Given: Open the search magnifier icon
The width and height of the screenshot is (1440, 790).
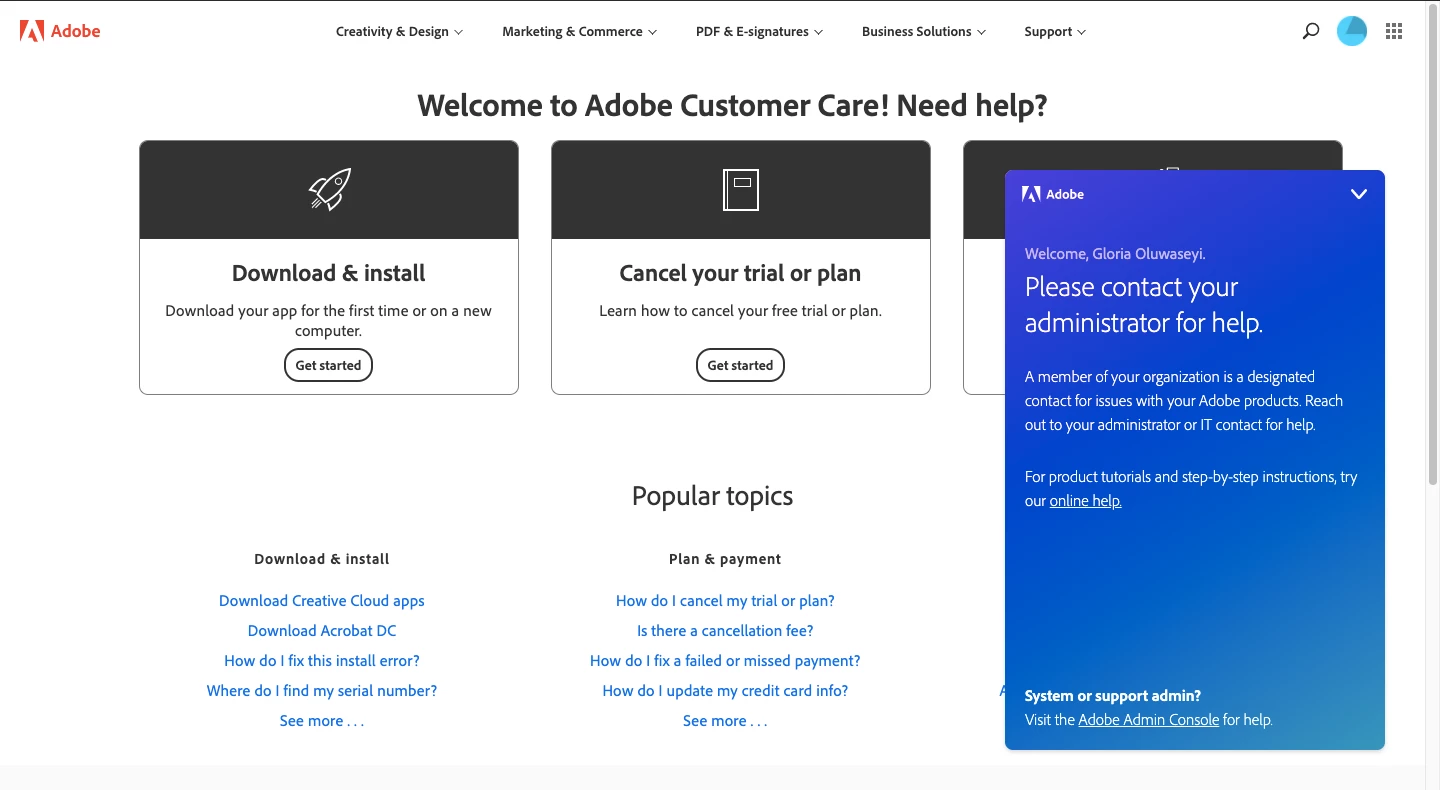Looking at the screenshot, I should (1311, 31).
